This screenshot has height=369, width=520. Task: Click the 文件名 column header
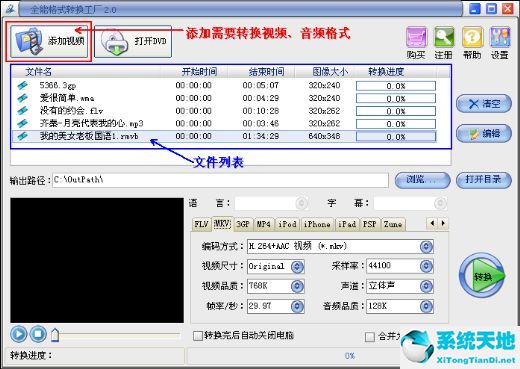(x=87, y=72)
